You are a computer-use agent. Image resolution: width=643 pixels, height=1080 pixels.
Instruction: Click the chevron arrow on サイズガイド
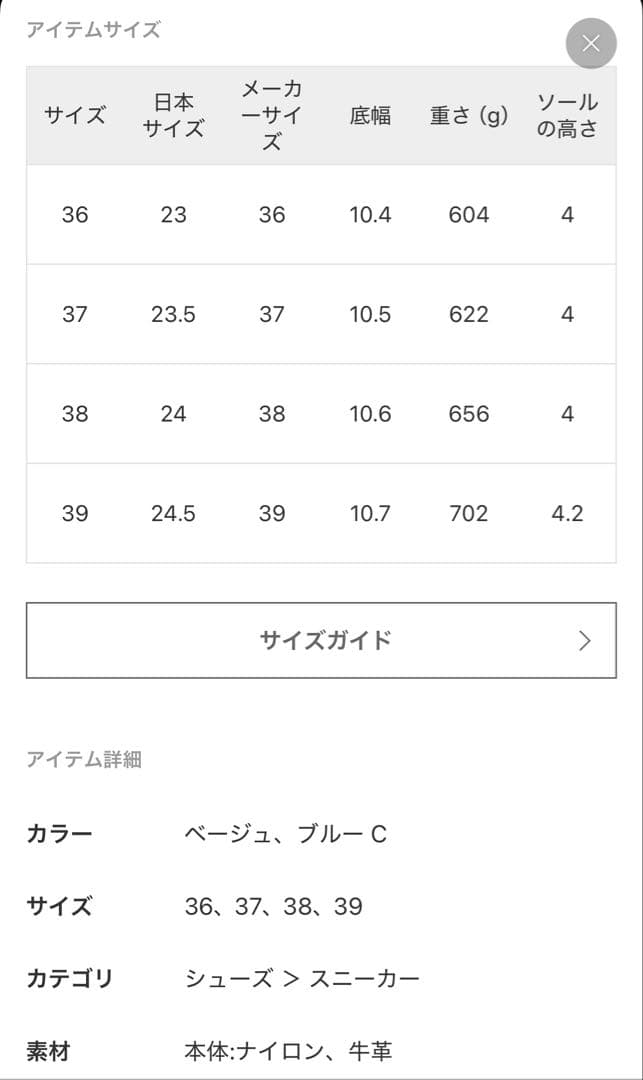pos(585,641)
